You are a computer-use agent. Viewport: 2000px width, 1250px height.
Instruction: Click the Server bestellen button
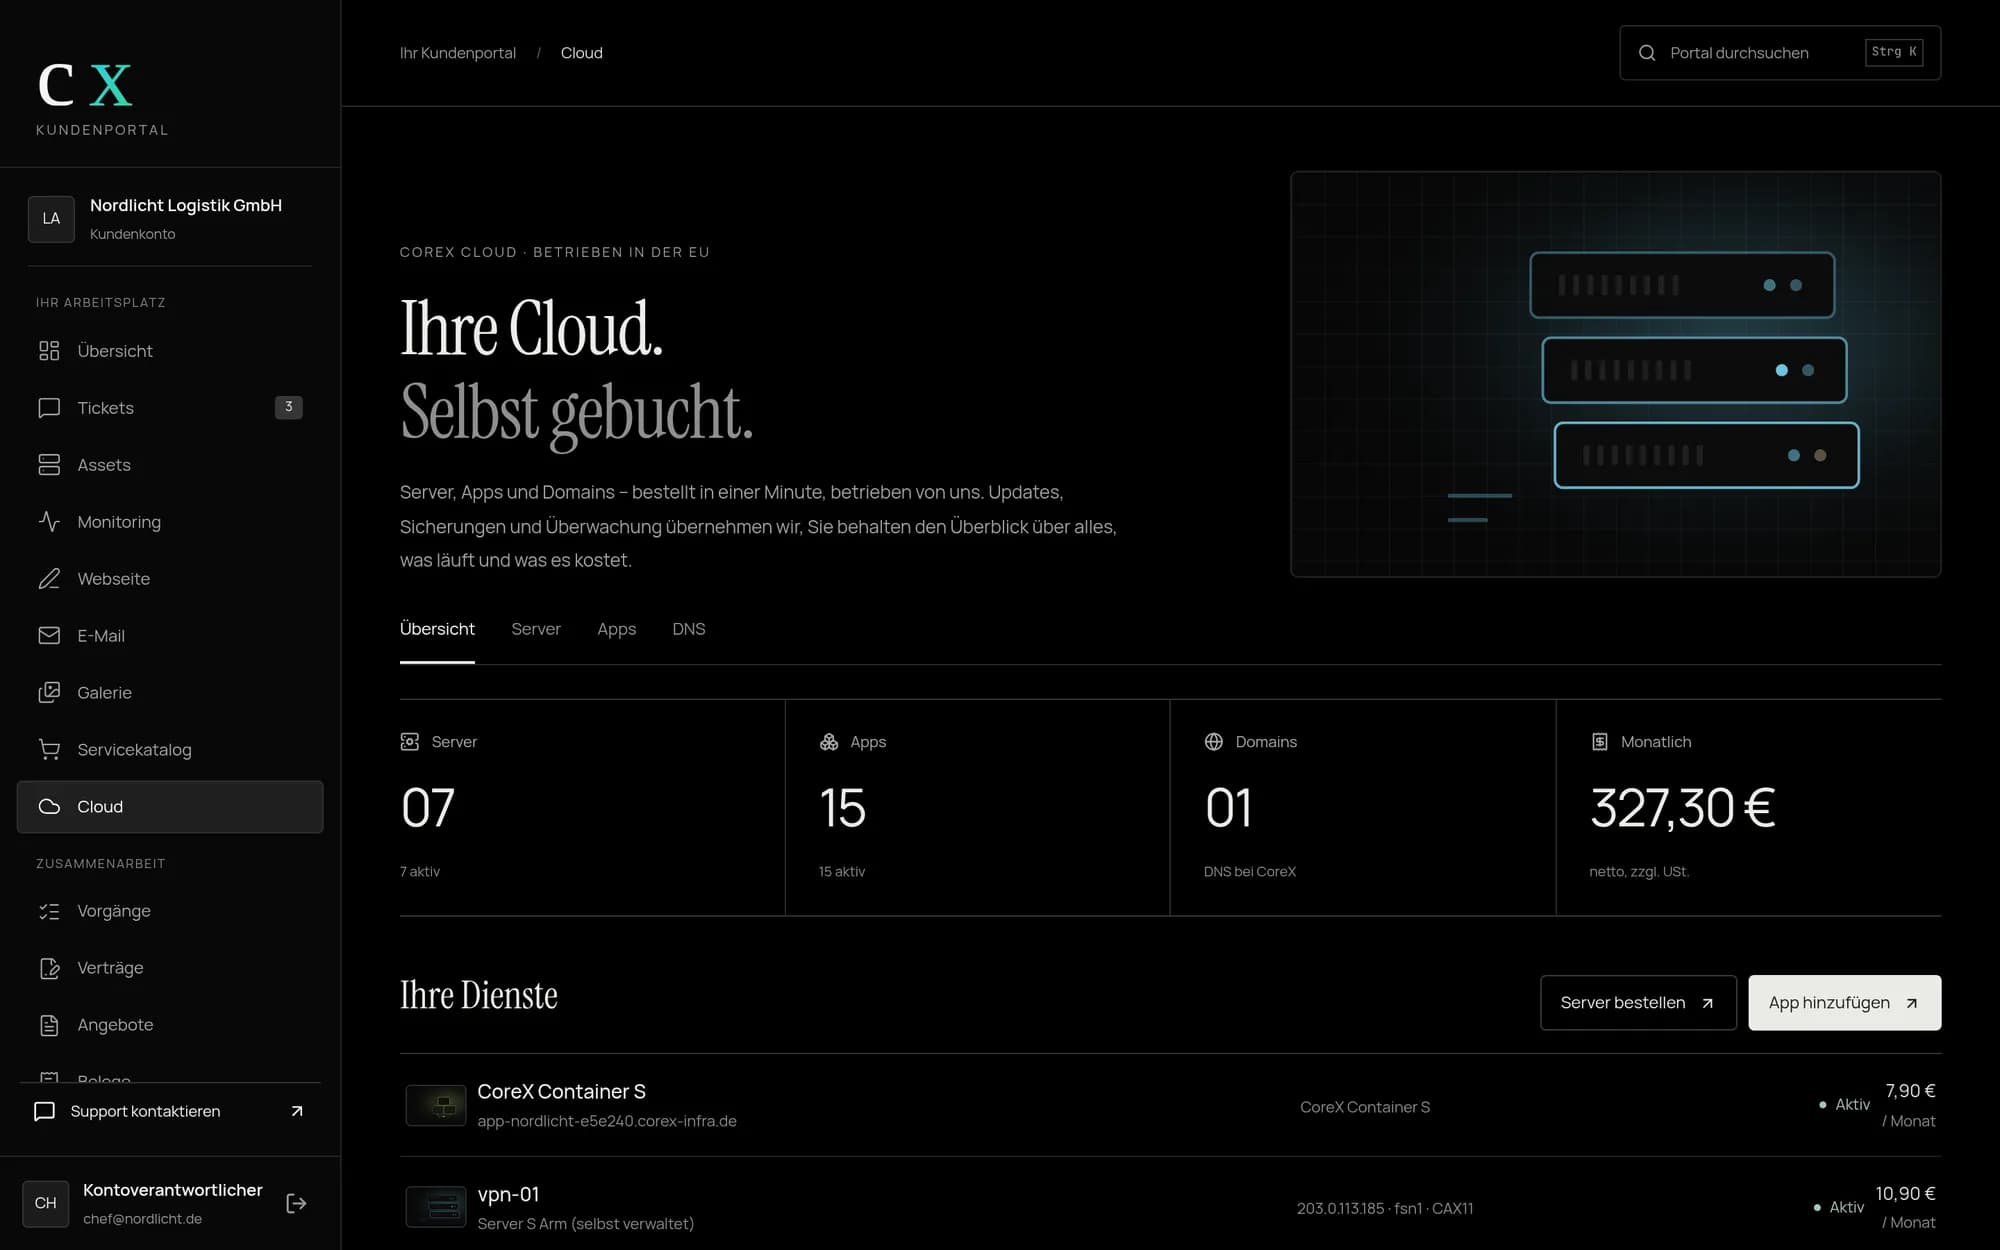(x=1638, y=1003)
